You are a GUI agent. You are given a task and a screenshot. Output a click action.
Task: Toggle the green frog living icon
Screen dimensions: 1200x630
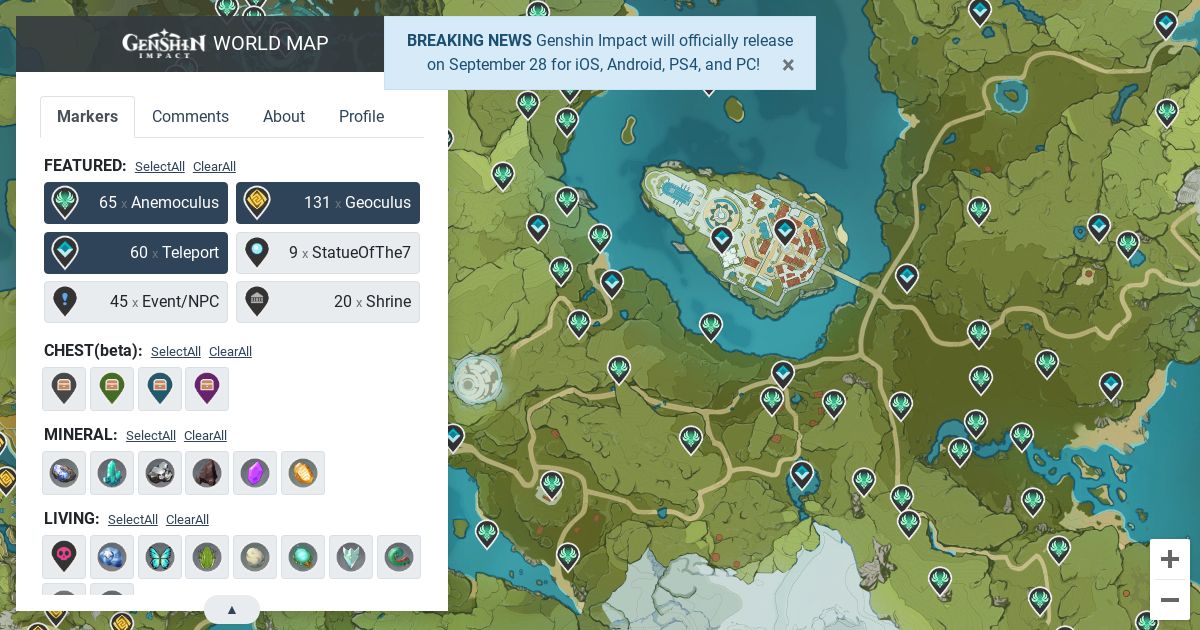tap(207, 557)
